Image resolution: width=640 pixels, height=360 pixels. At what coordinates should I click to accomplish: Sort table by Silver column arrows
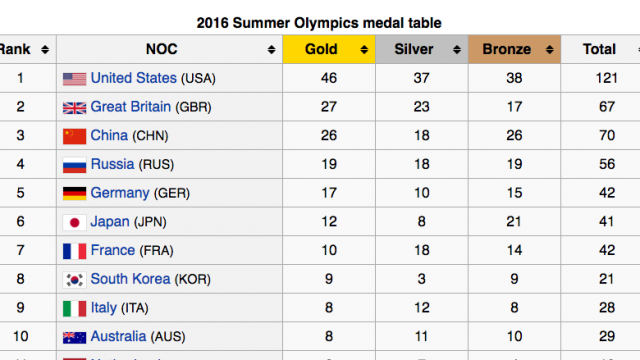[x=457, y=50]
